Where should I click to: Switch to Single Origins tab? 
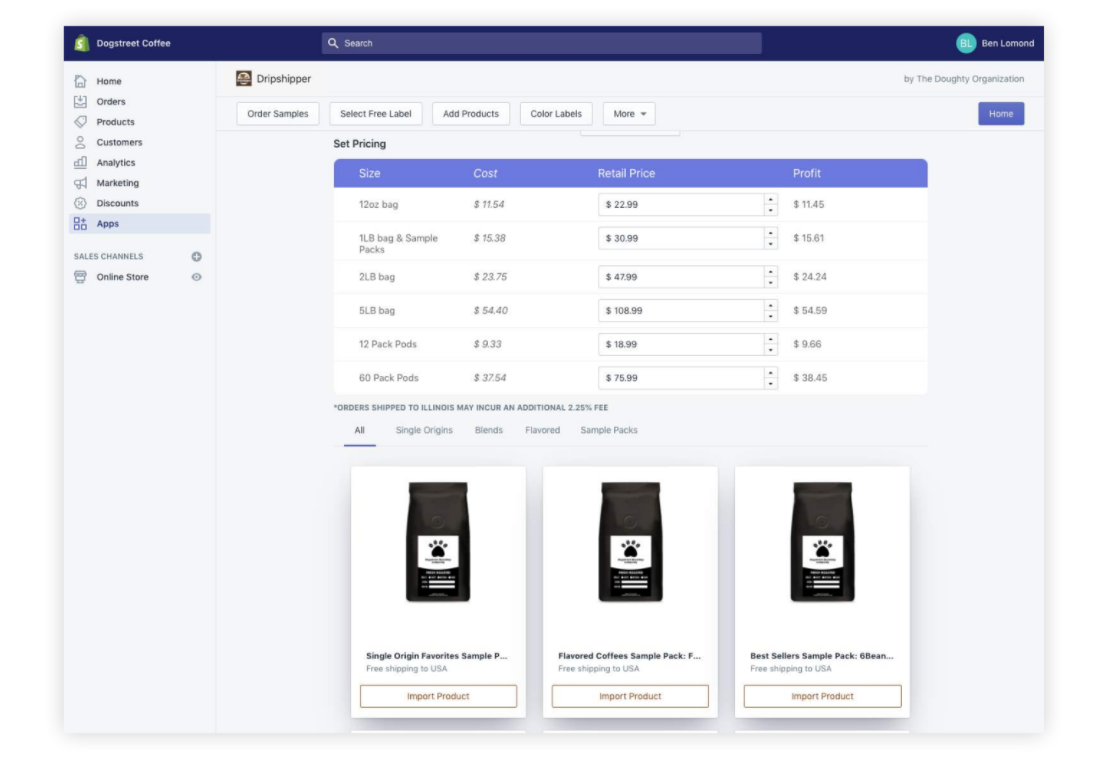coord(424,431)
